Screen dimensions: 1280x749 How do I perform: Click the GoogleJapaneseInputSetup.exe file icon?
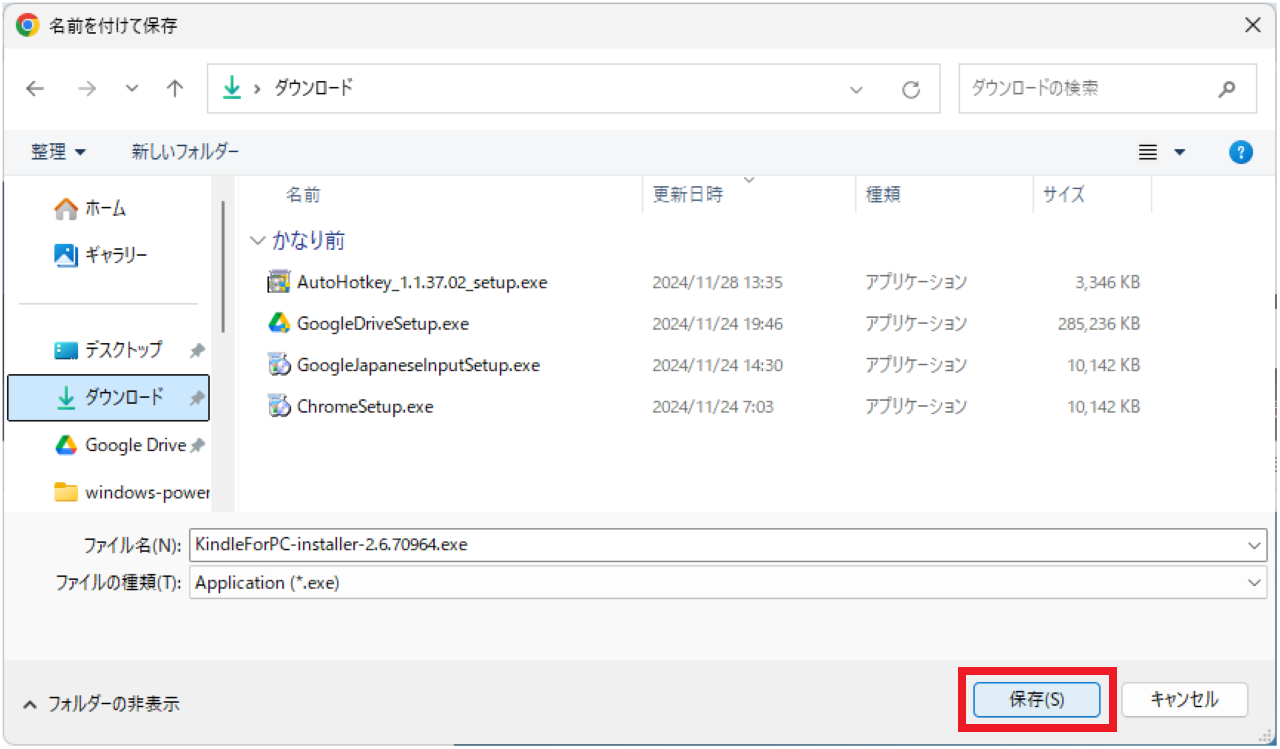point(279,365)
